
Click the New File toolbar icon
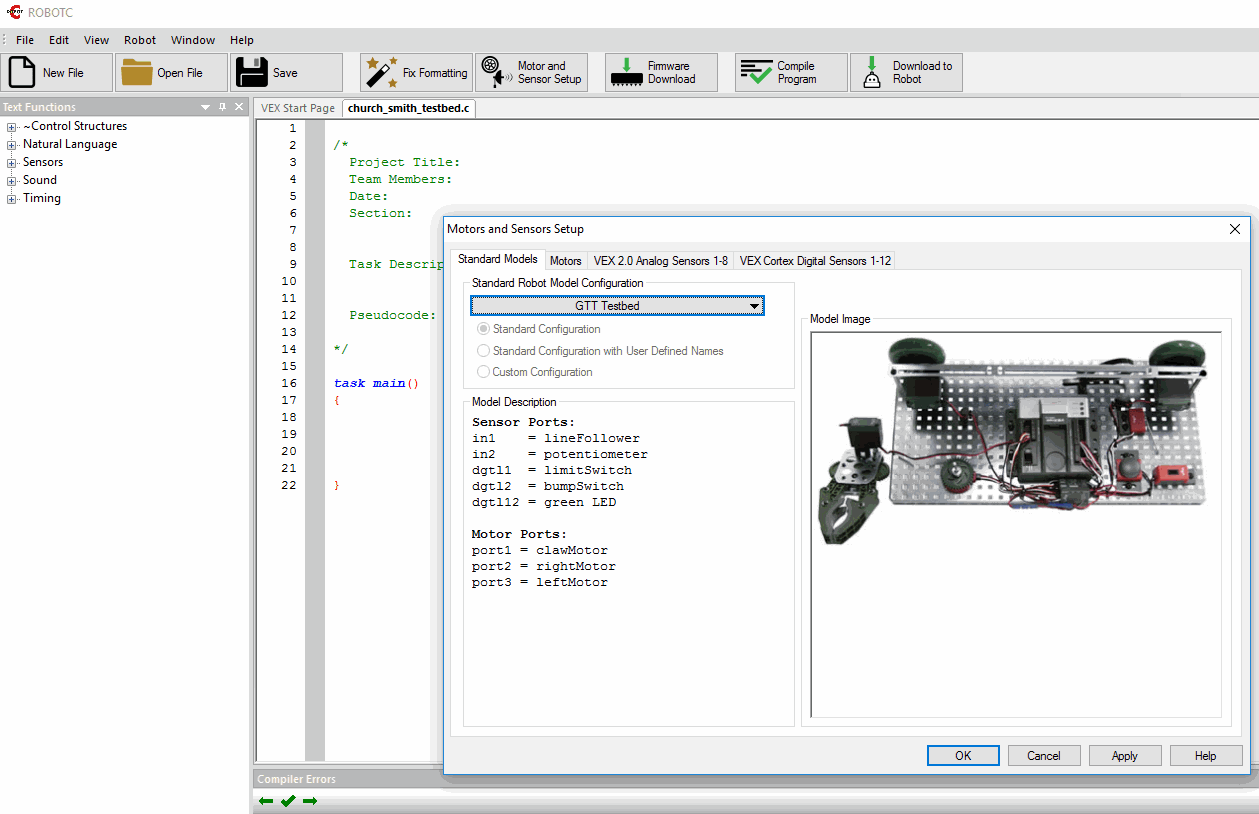point(23,73)
